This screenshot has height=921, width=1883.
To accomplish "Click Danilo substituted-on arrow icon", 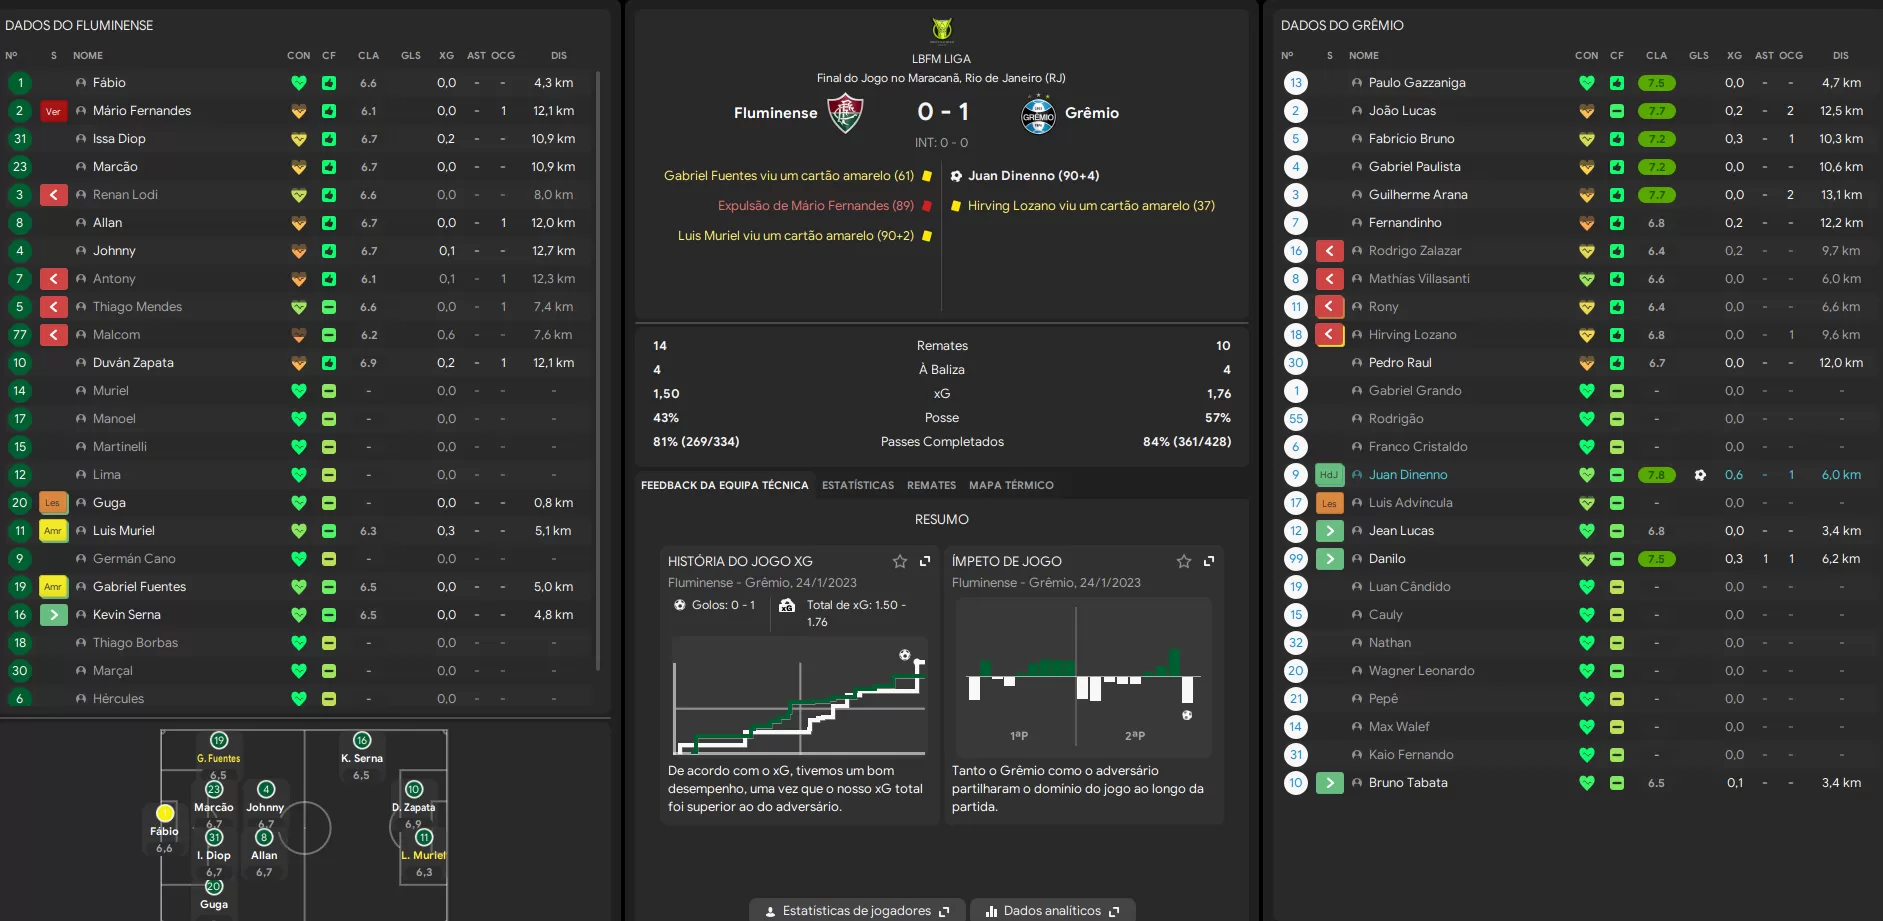I will coord(1329,559).
